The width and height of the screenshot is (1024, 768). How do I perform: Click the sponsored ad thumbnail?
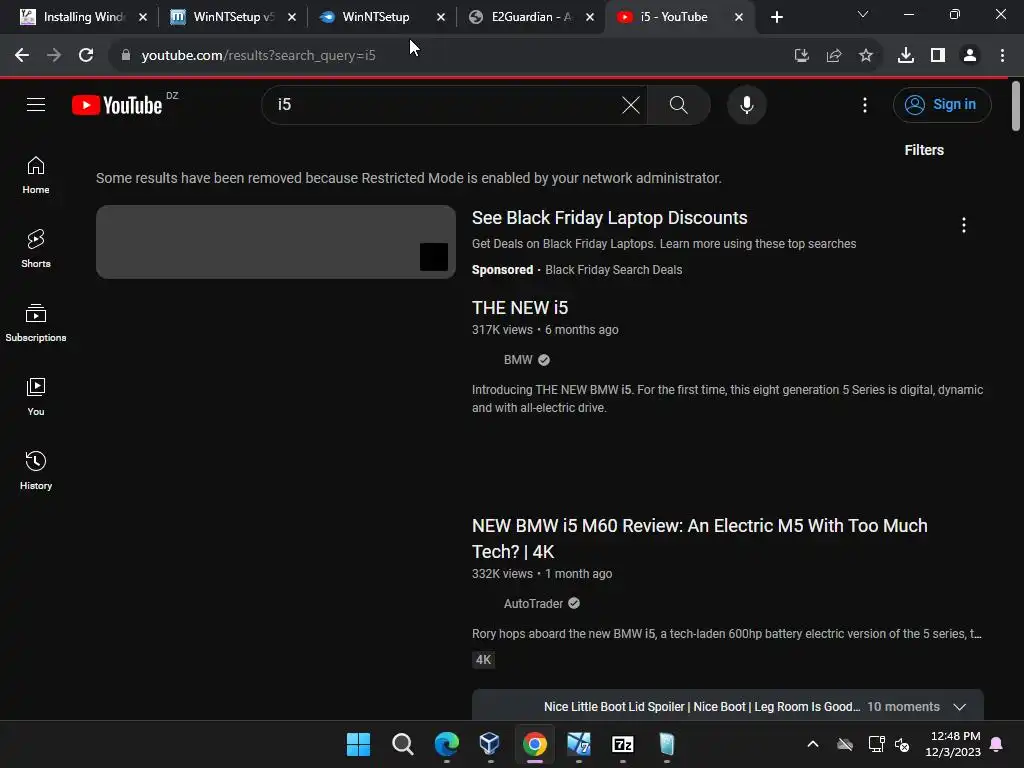276,242
